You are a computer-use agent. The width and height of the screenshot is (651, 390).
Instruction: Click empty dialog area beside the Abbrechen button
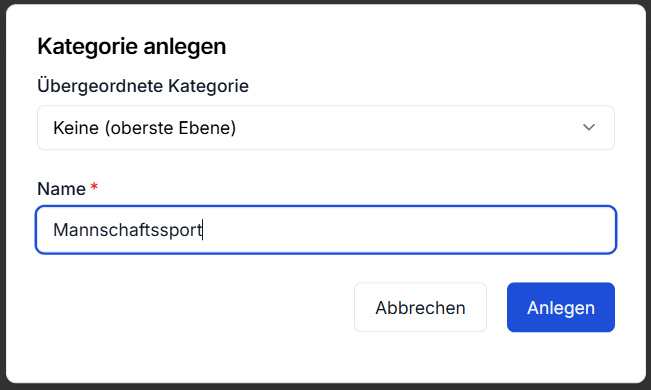(x=195, y=307)
